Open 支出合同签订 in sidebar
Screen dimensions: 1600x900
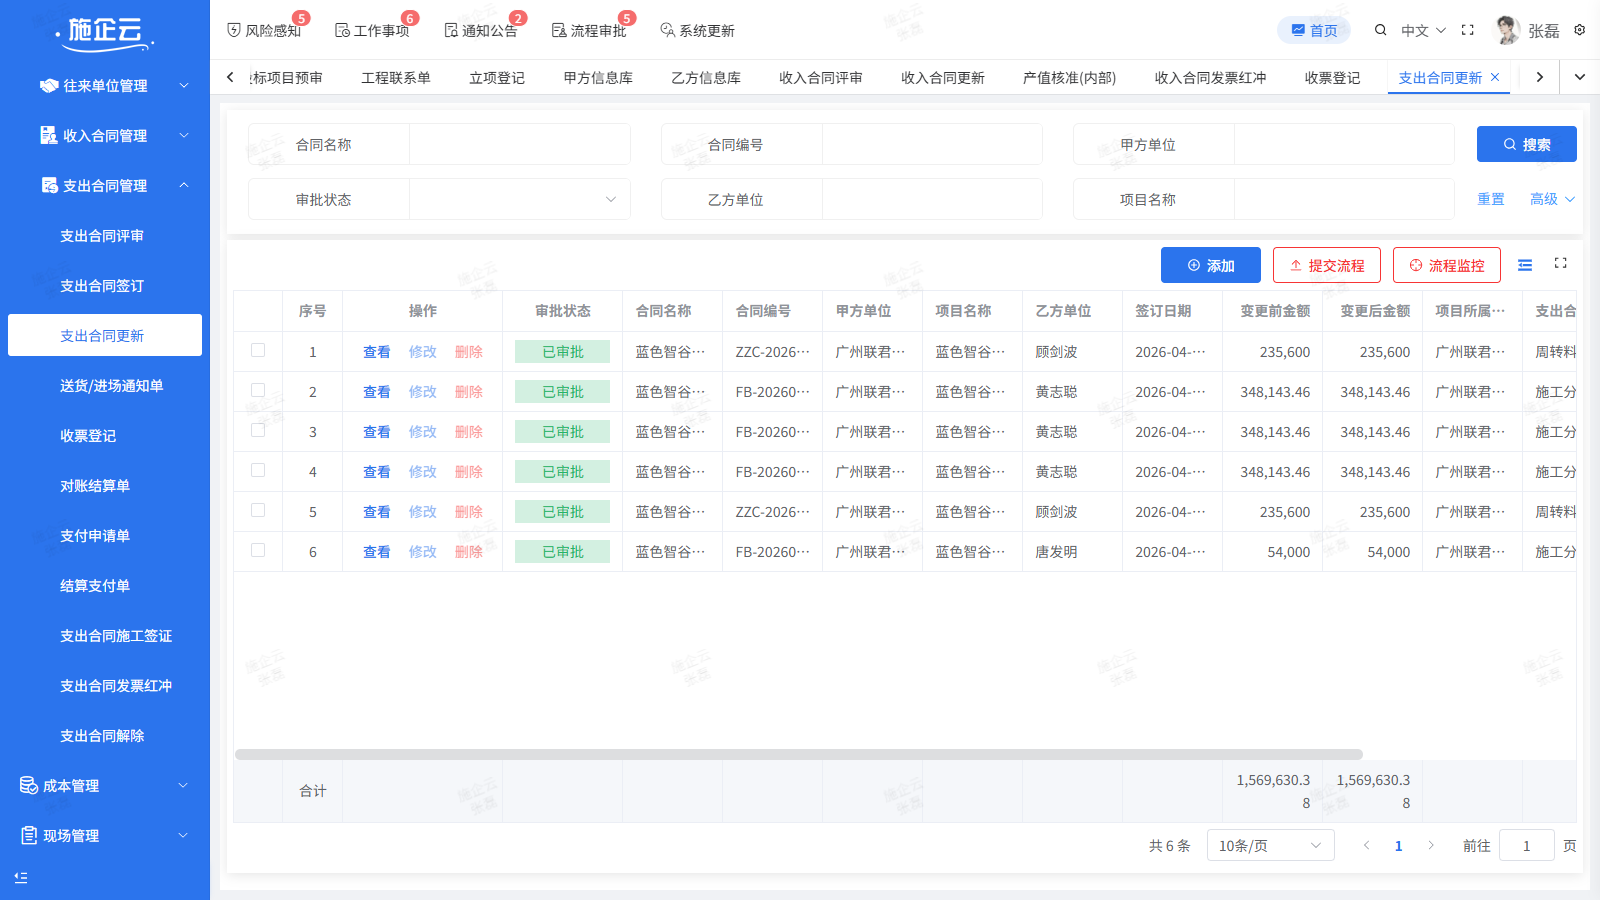(102, 286)
